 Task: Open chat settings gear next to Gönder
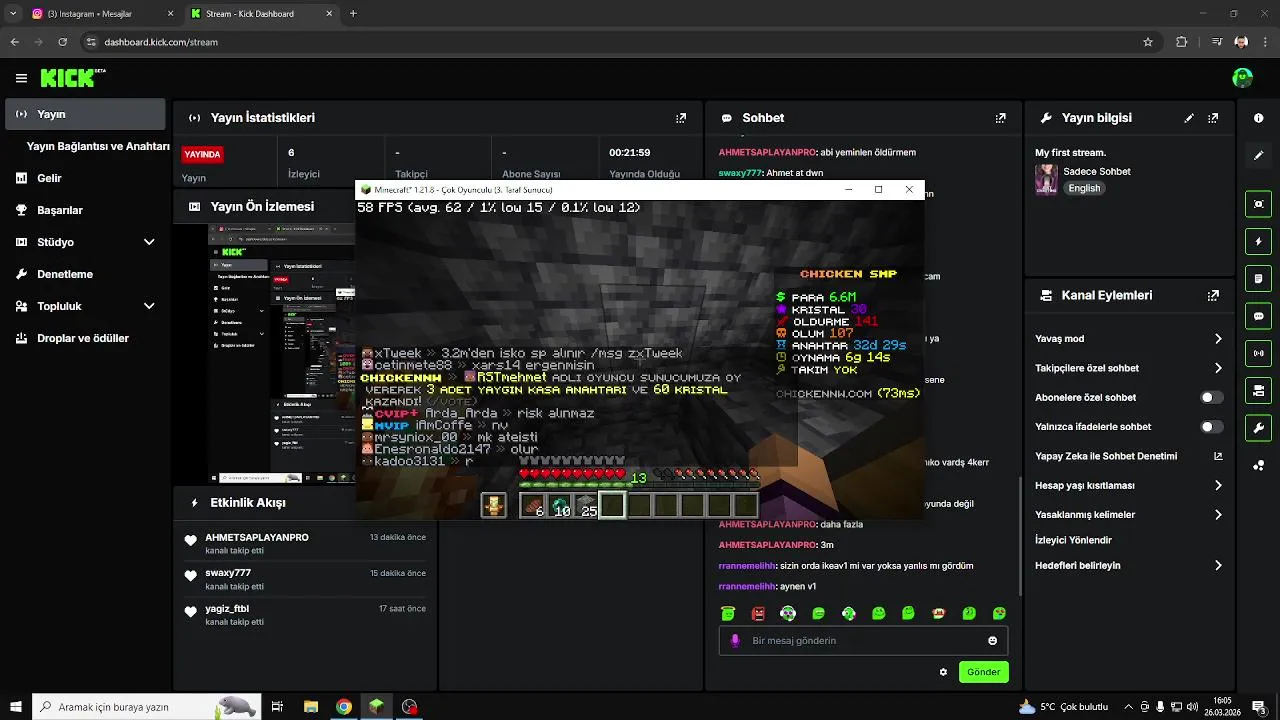click(x=943, y=672)
